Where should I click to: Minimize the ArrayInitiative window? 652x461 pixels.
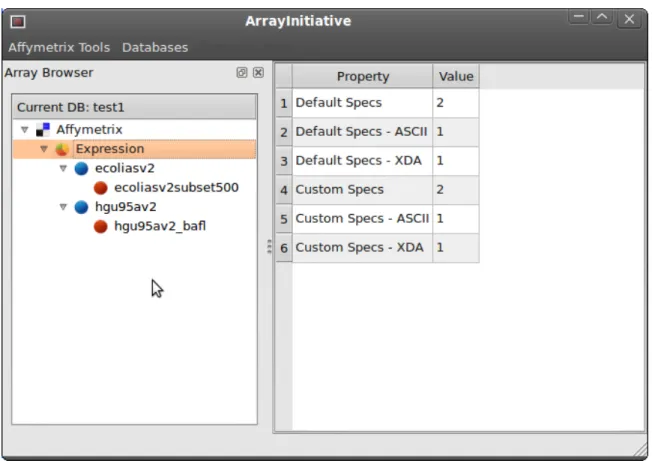(579, 17)
